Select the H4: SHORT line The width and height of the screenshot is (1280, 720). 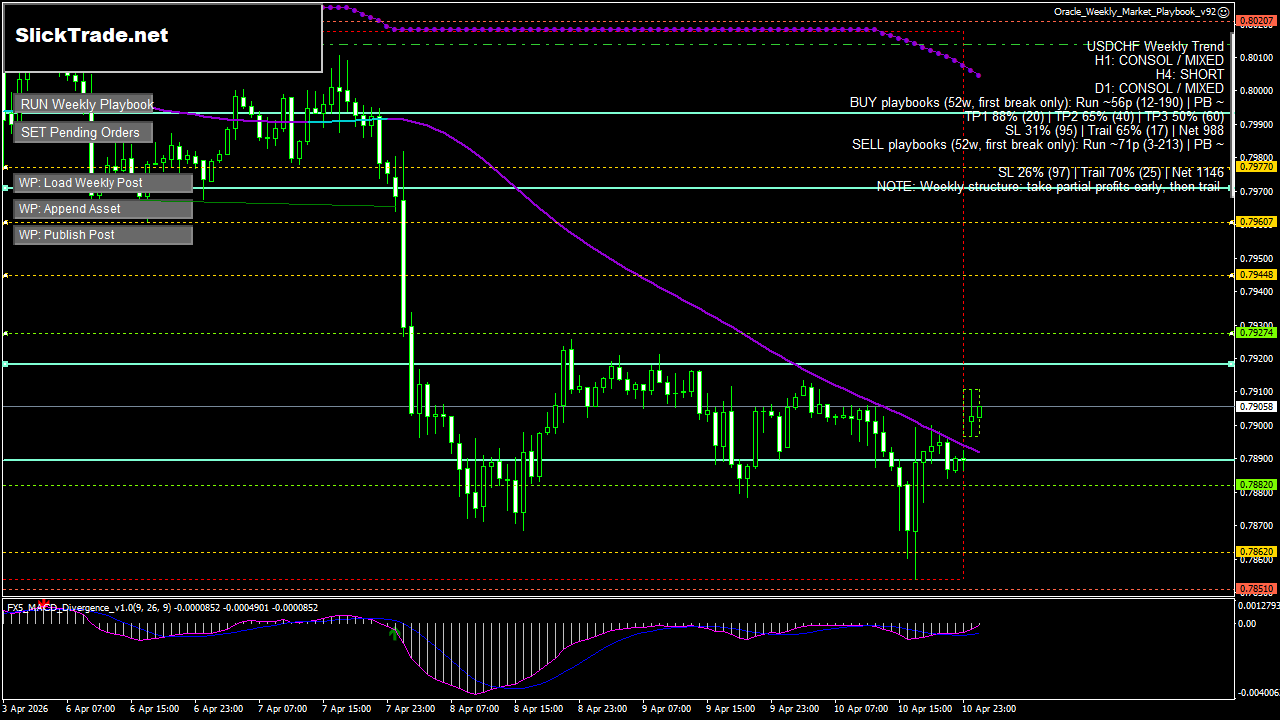point(1189,74)
